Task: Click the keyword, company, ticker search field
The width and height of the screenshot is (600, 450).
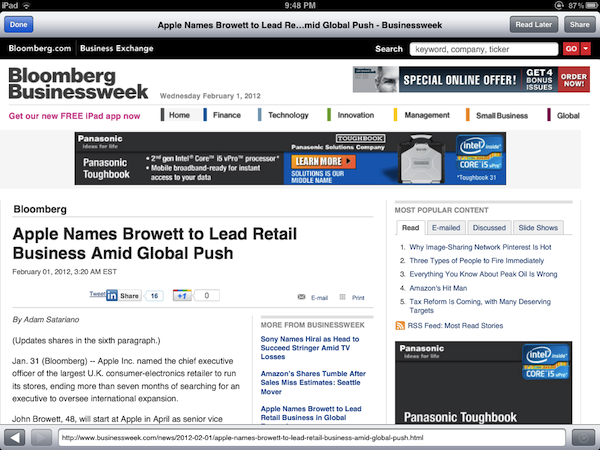Action: (484, 49)
